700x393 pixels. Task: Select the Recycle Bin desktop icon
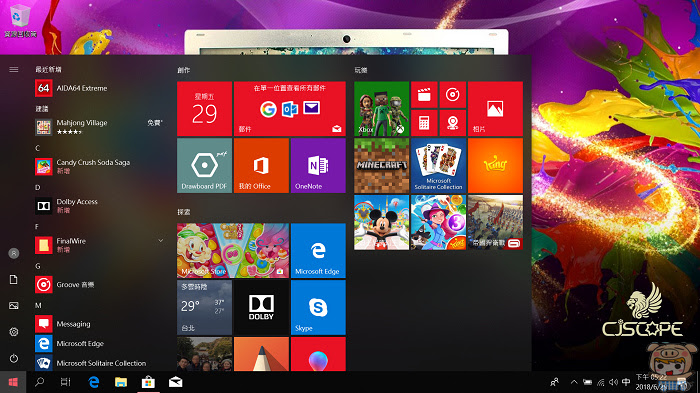click(20, 20)
